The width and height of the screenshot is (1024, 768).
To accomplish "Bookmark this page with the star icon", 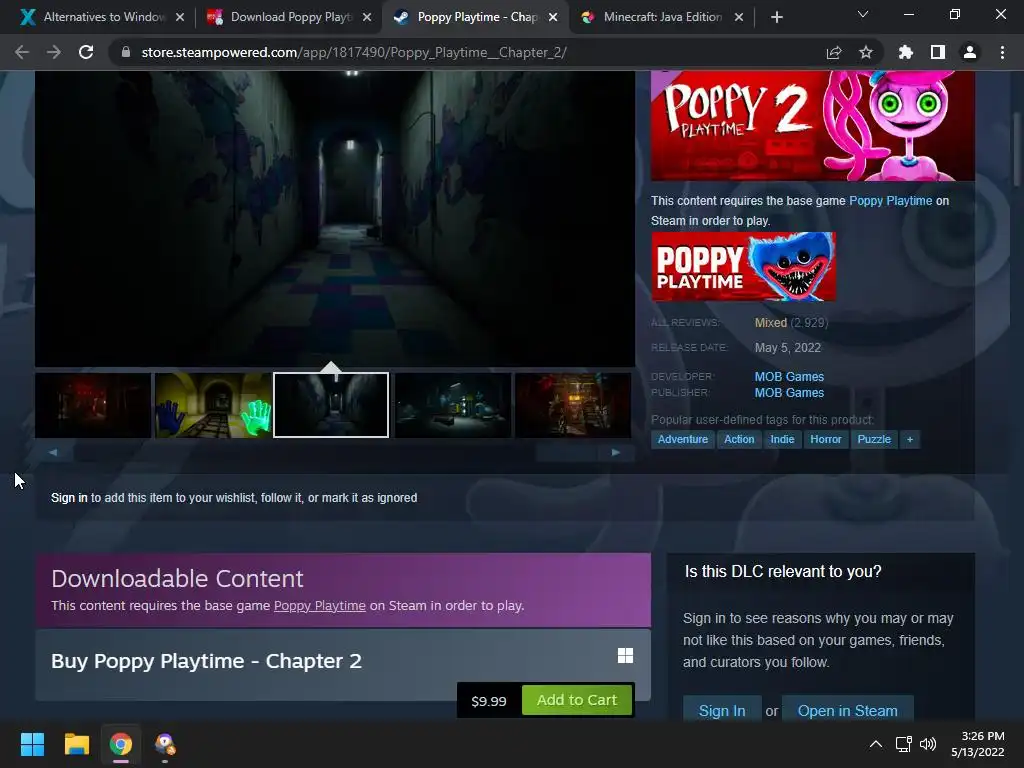I will point(866,52).
